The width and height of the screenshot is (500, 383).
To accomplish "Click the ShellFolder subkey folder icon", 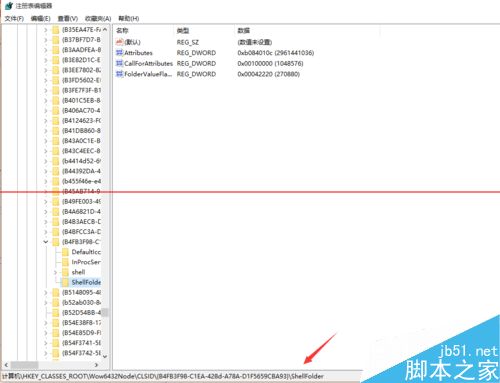I will pyautogui.click(x=65, y=282).
